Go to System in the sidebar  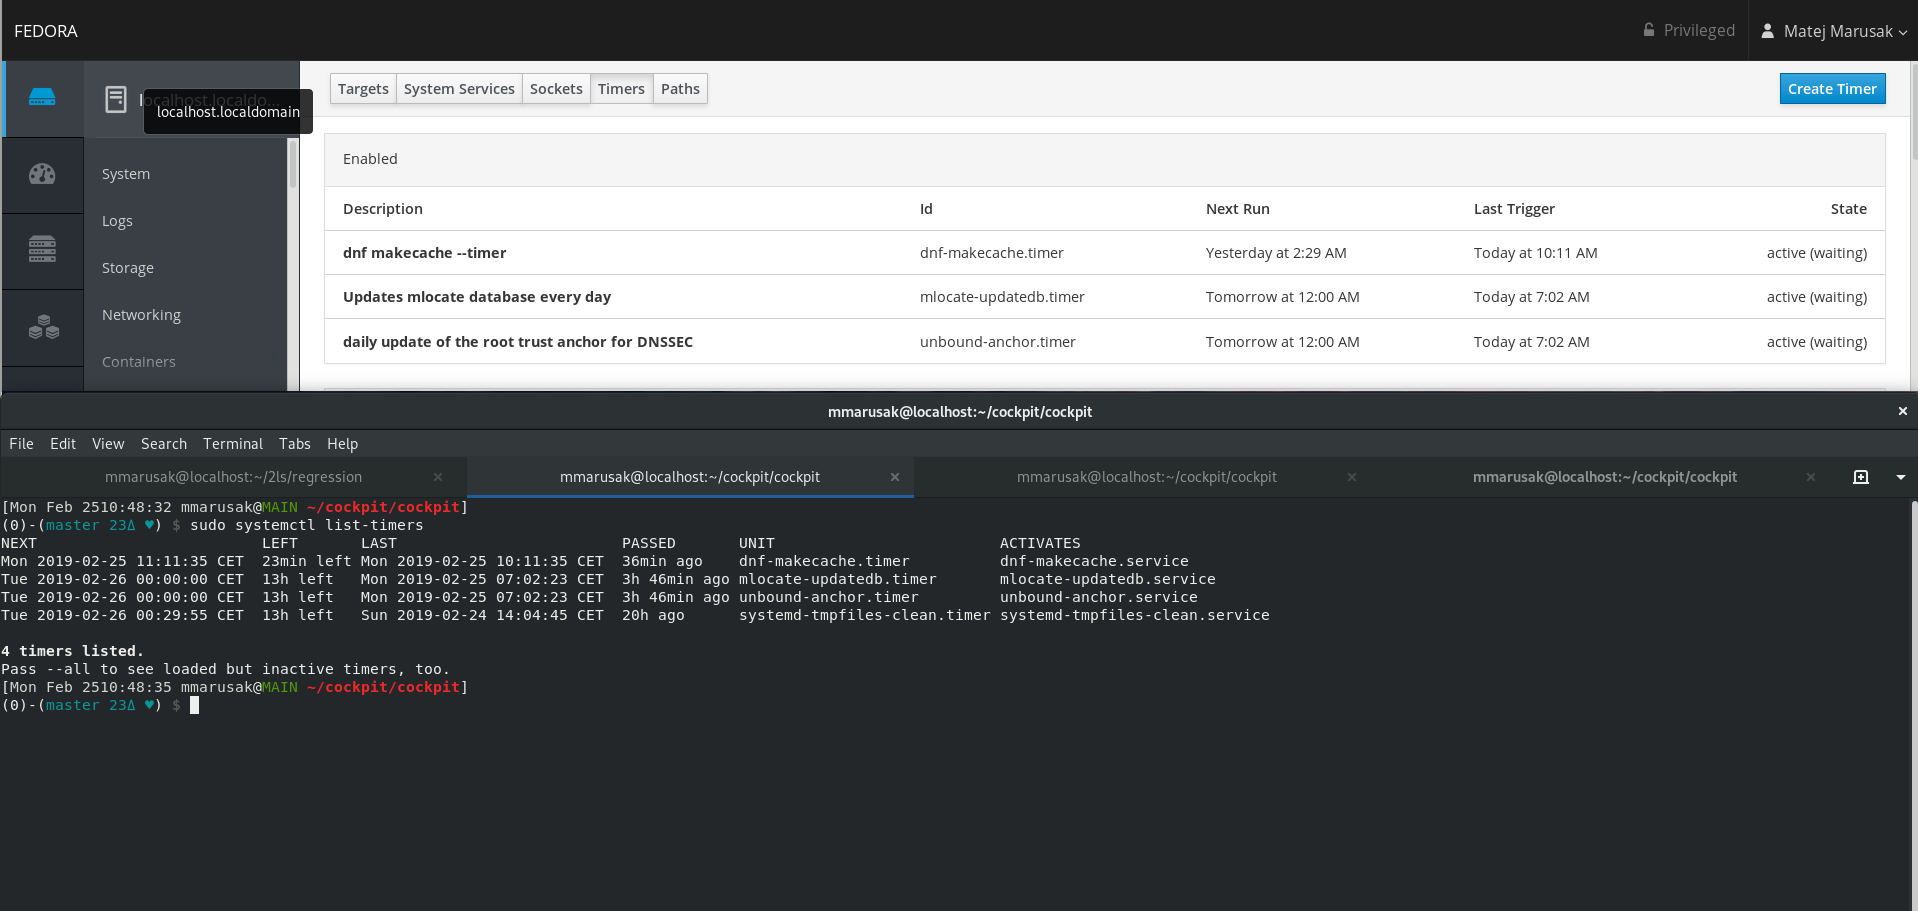coord(126,174)
